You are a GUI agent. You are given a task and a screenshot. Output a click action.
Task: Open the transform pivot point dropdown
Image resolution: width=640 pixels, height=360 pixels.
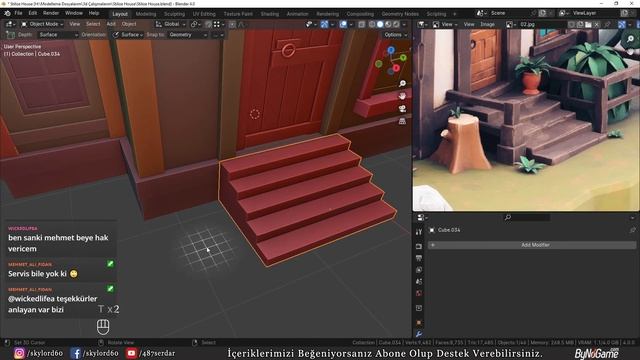tap(195, 24)
